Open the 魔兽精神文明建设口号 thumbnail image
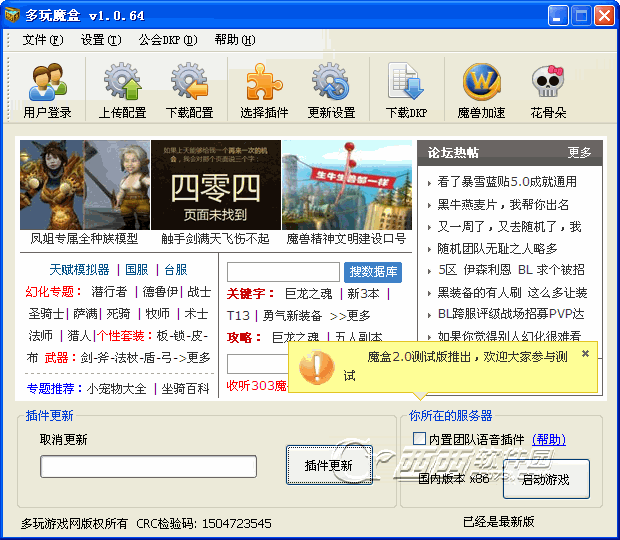This screenshot has height=540, width=620. [x=347, y=185]
